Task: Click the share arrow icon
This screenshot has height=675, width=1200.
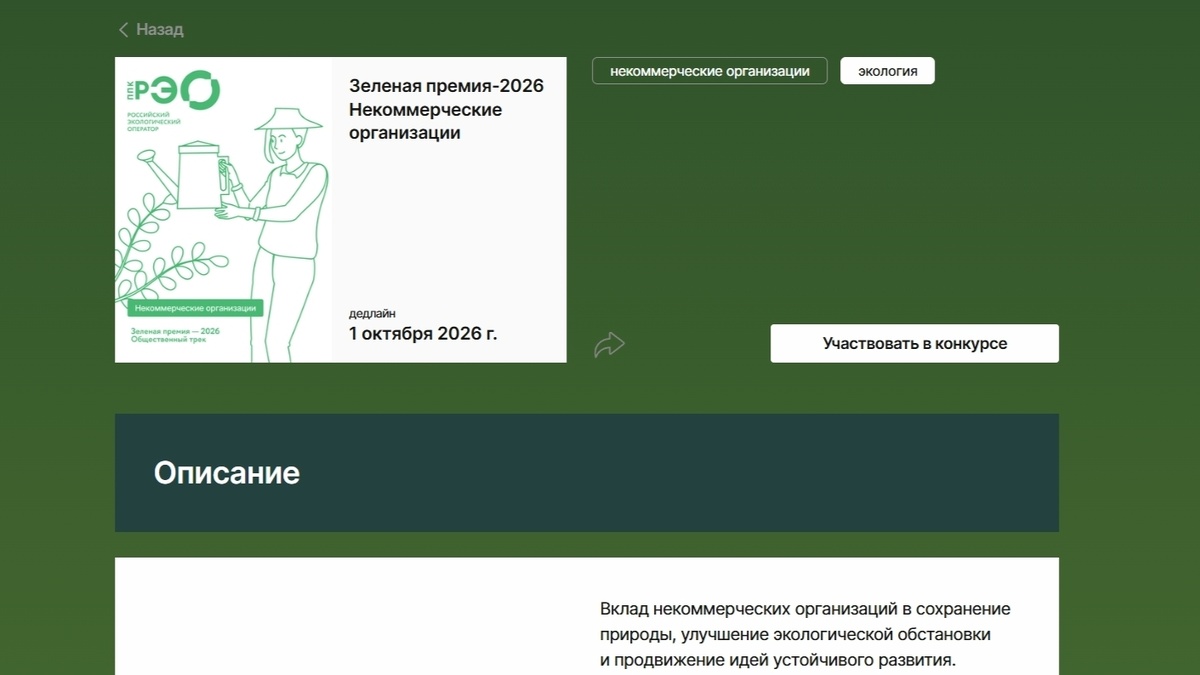Action: click(609, 345)
